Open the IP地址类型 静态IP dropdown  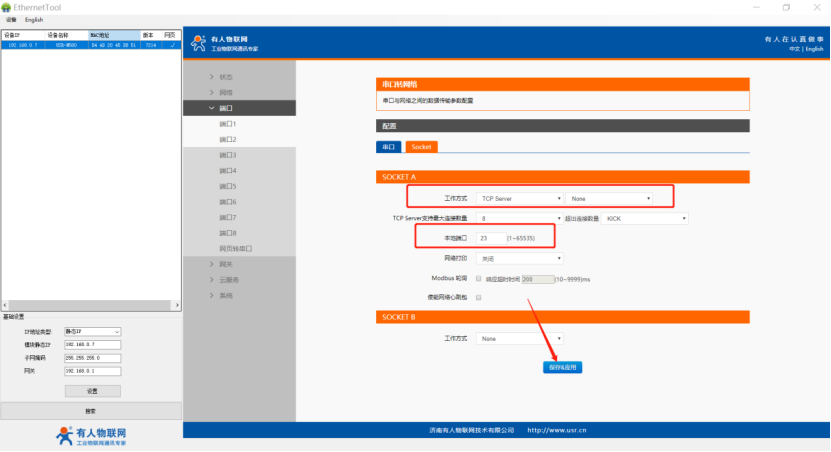(x=92, y=331)
